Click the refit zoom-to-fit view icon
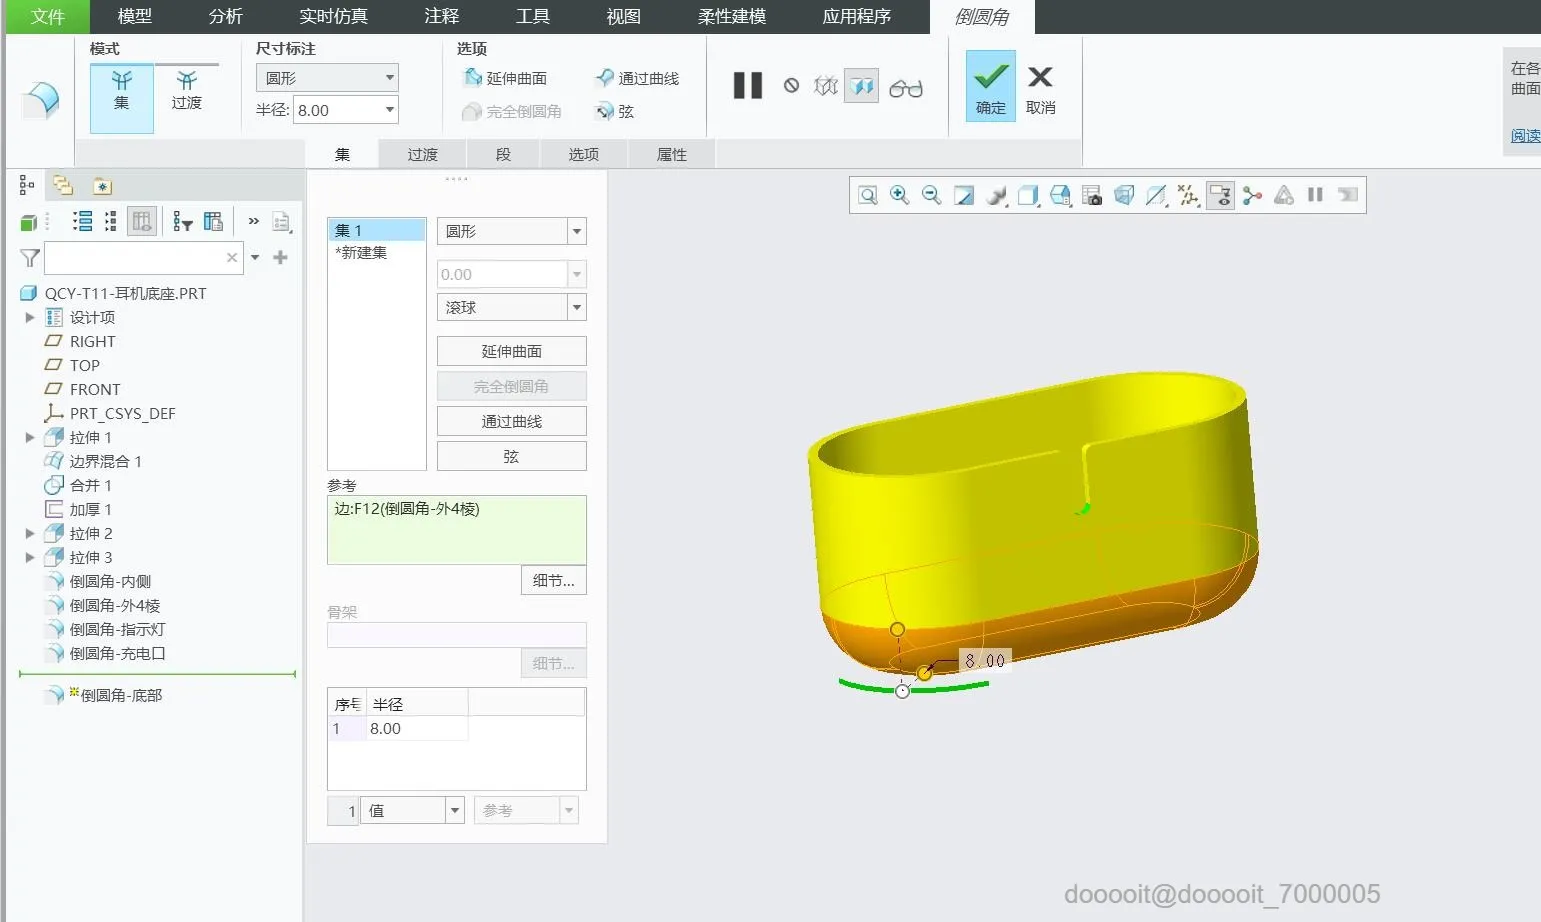Image resolution: width=1541 pixels, height=922 pixels. [867, 196]
